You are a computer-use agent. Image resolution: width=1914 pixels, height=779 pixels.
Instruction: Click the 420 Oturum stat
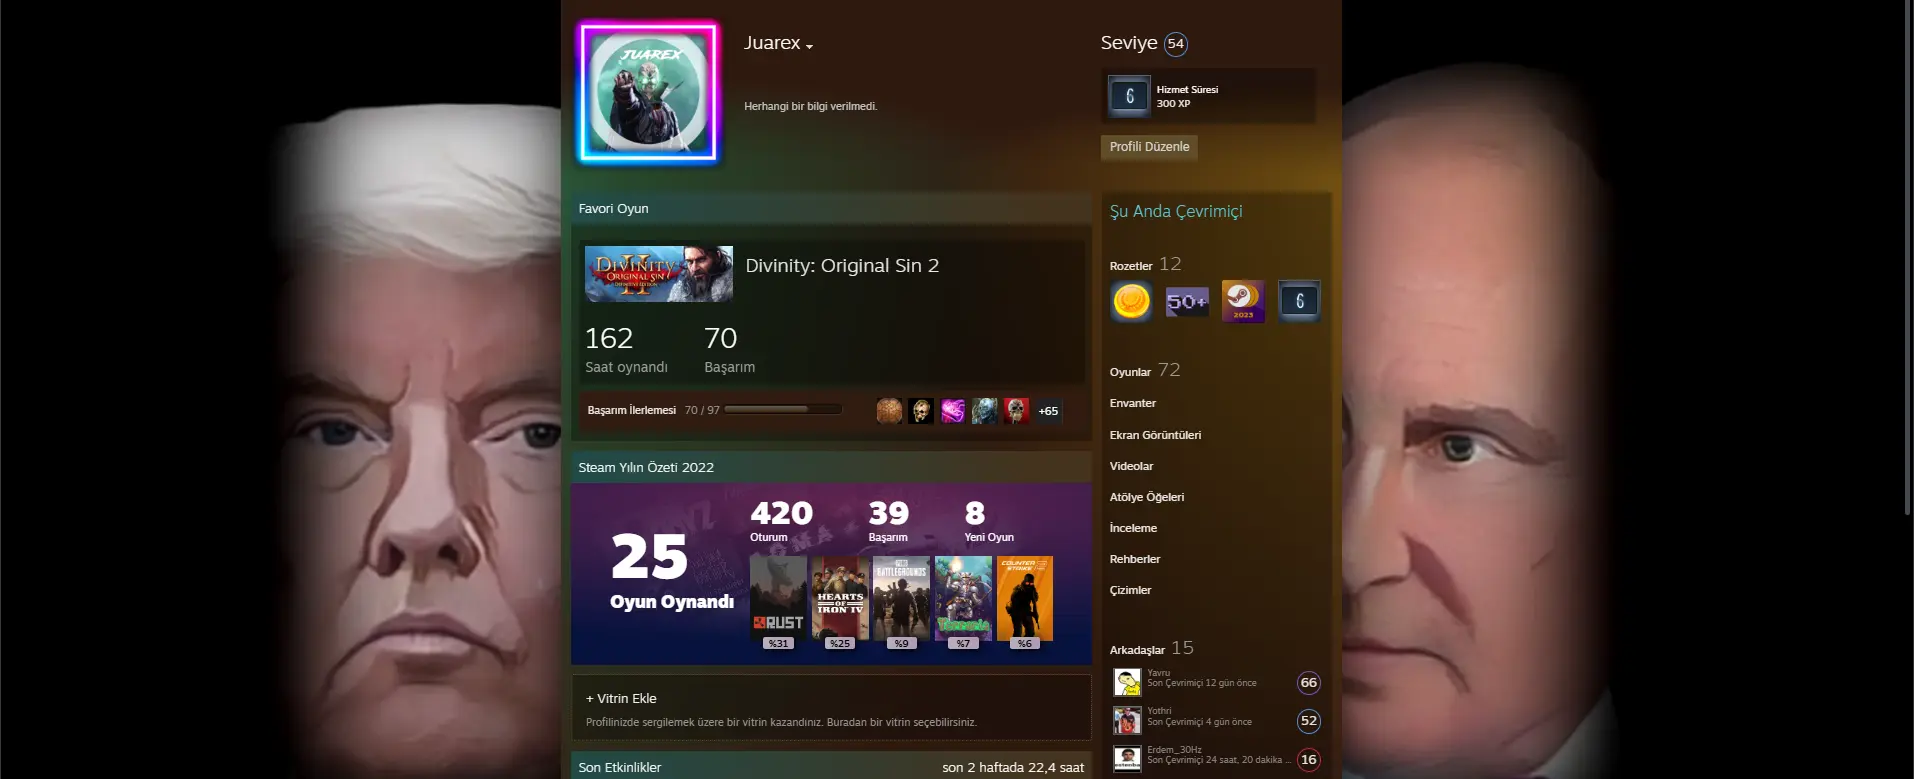(781, 521)
